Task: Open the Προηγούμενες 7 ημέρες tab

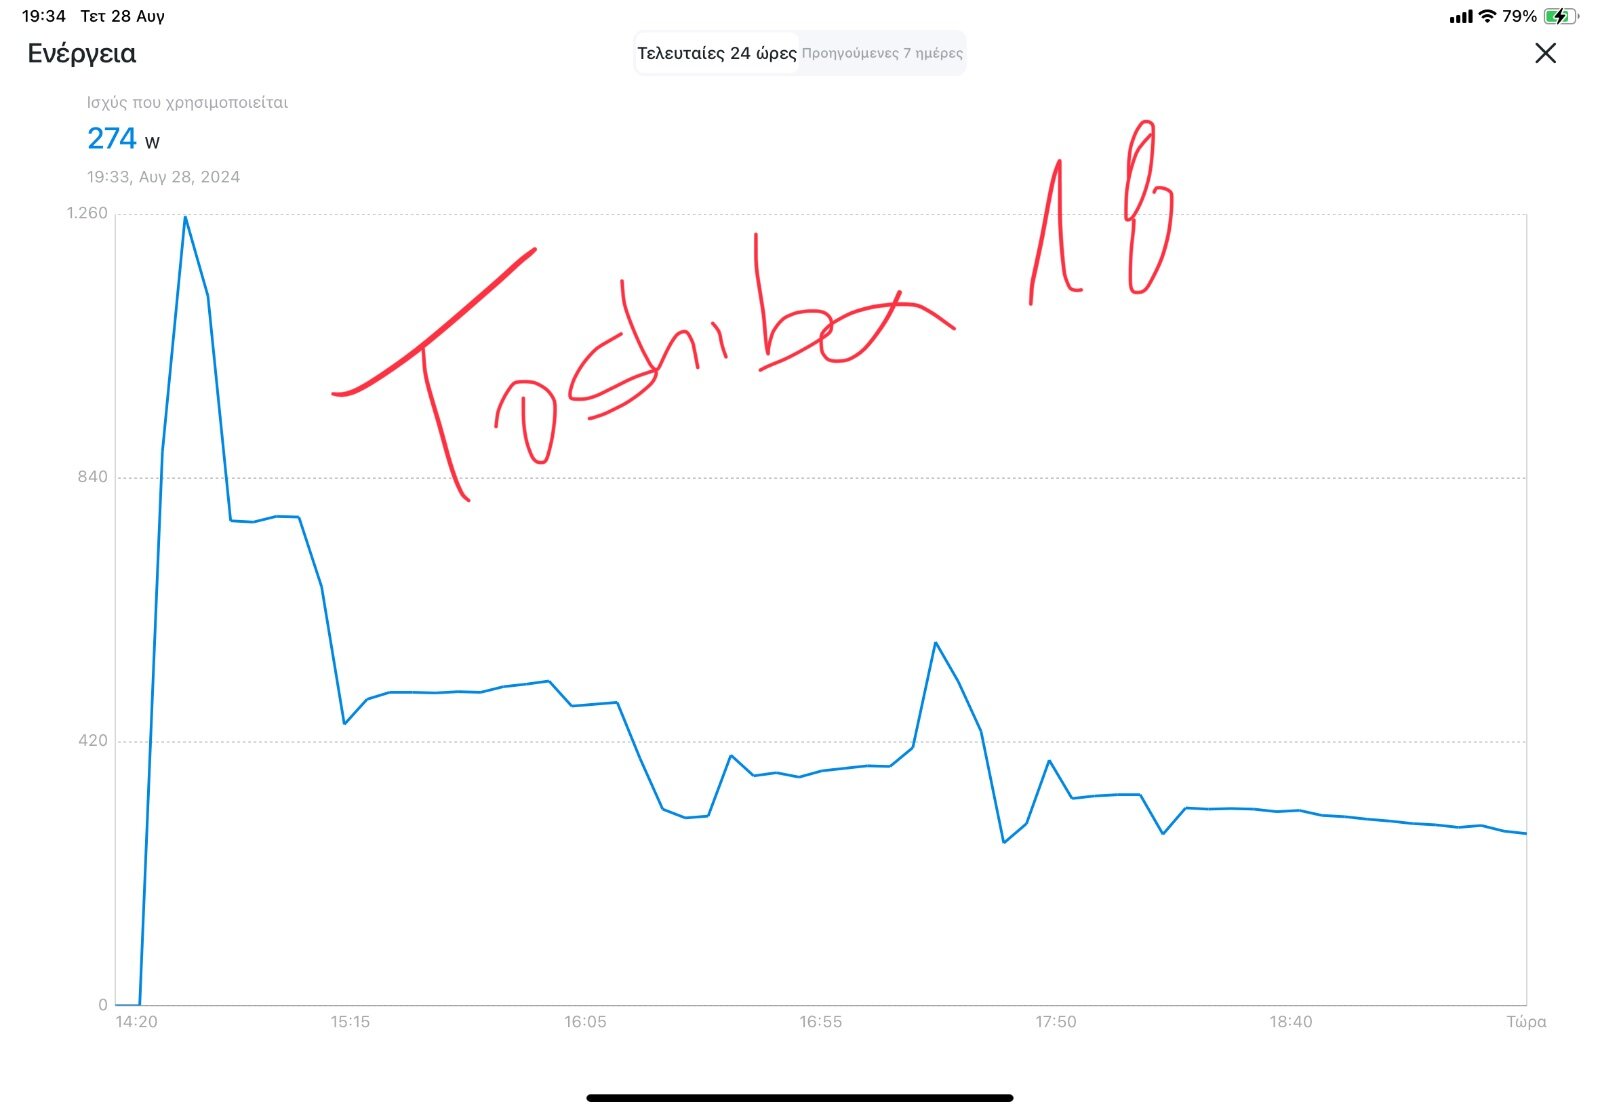Action: [x=882, y=53]
